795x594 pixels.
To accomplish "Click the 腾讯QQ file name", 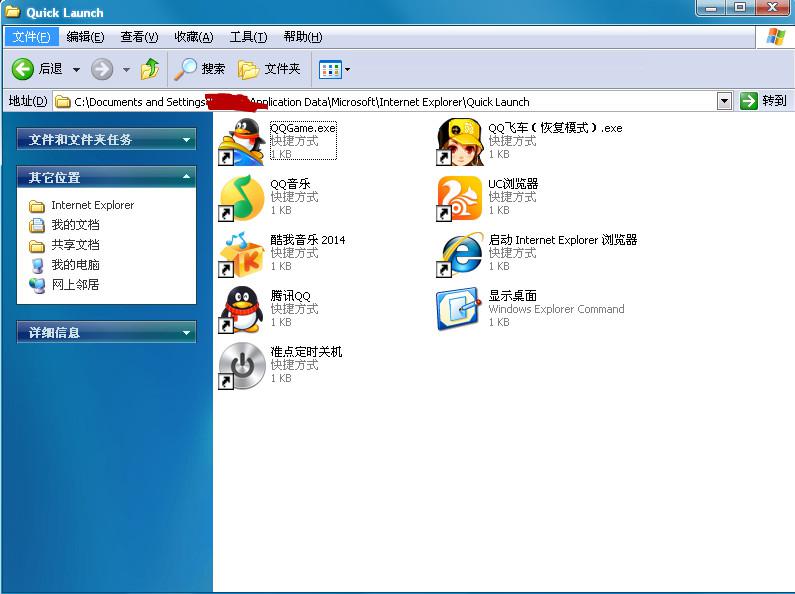I will [x=290, y=296].
